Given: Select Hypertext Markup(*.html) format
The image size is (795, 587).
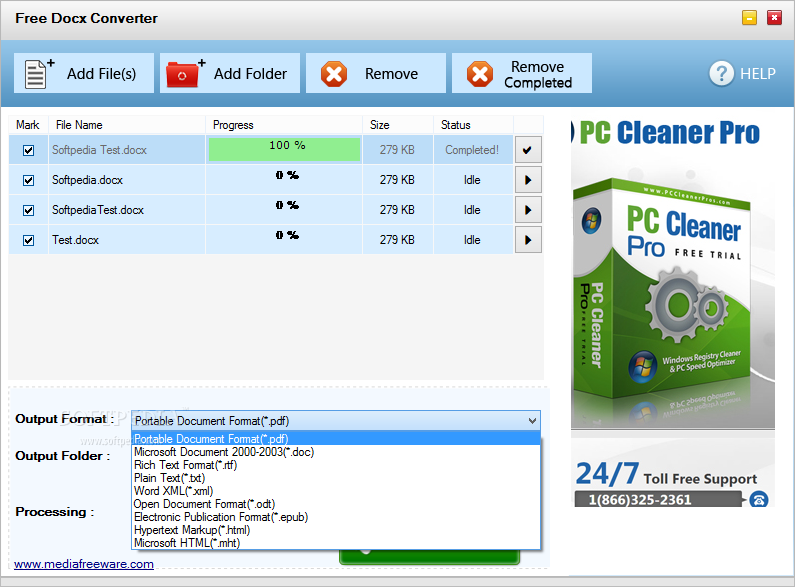Looking at the screenshot, I should click(336, 530).
